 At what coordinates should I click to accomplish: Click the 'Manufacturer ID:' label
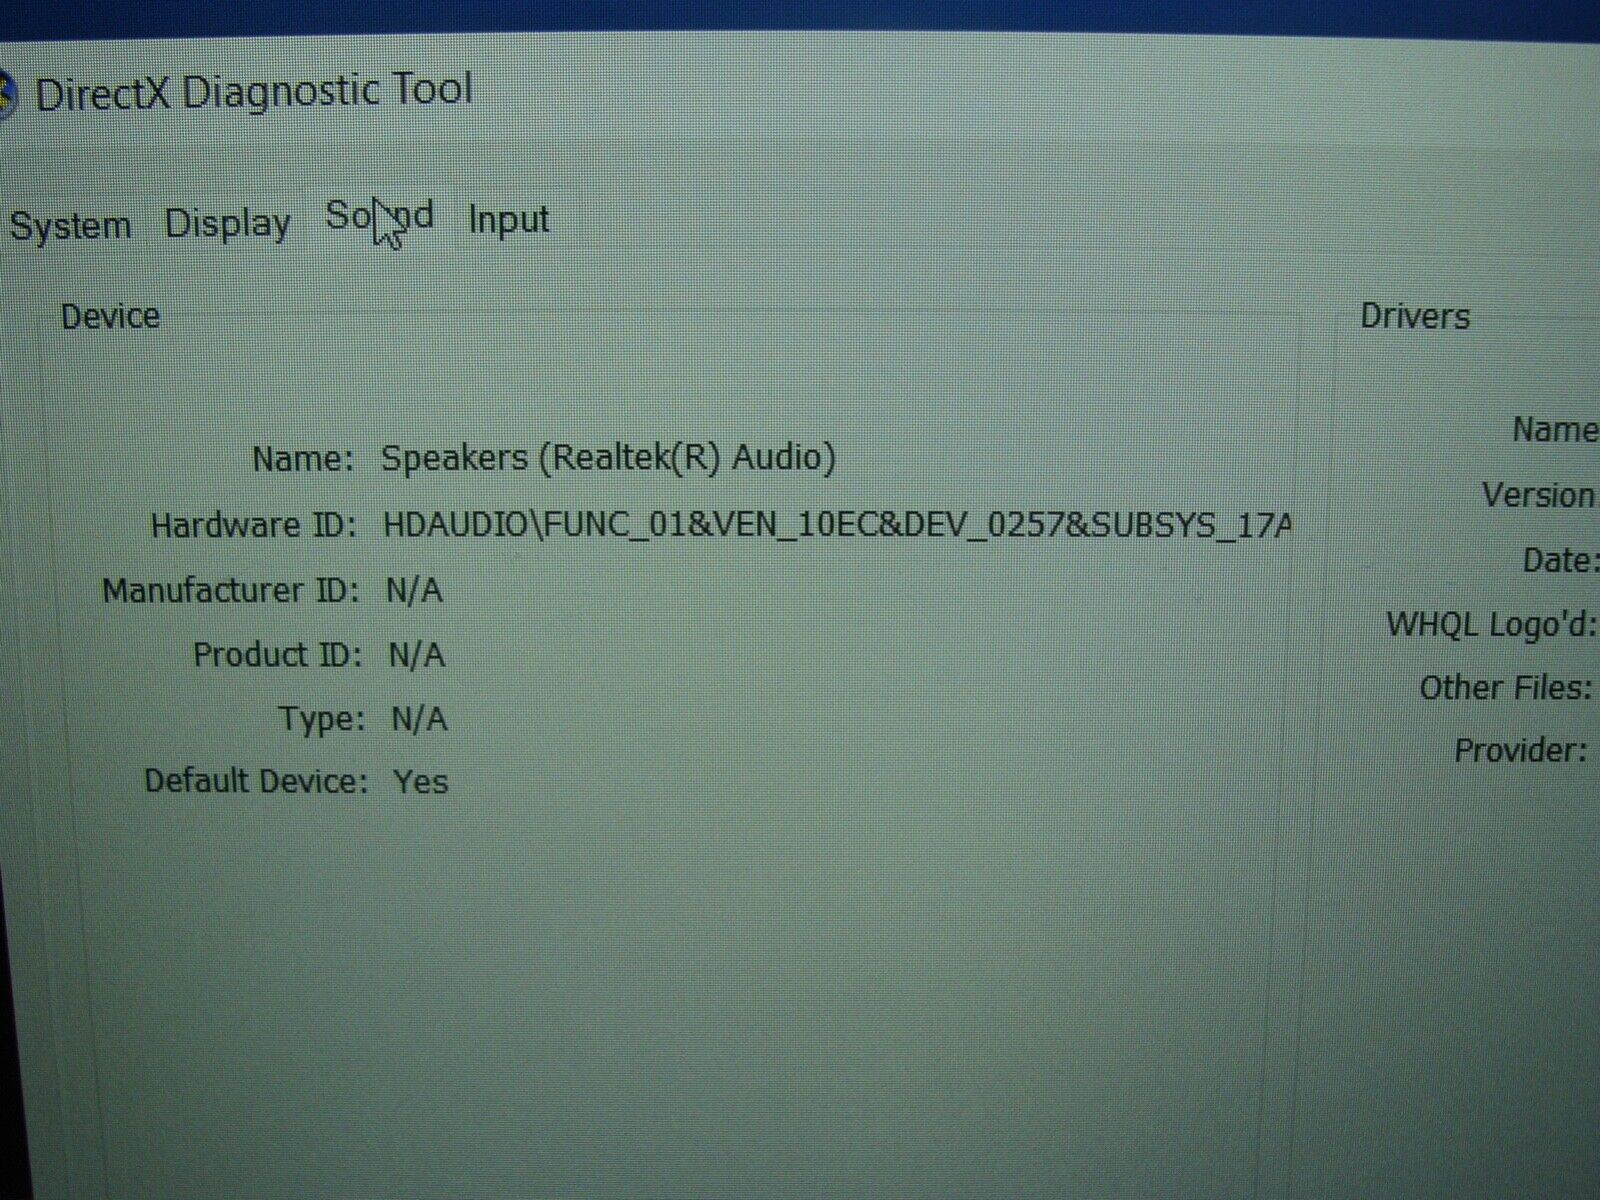point(230,591)
